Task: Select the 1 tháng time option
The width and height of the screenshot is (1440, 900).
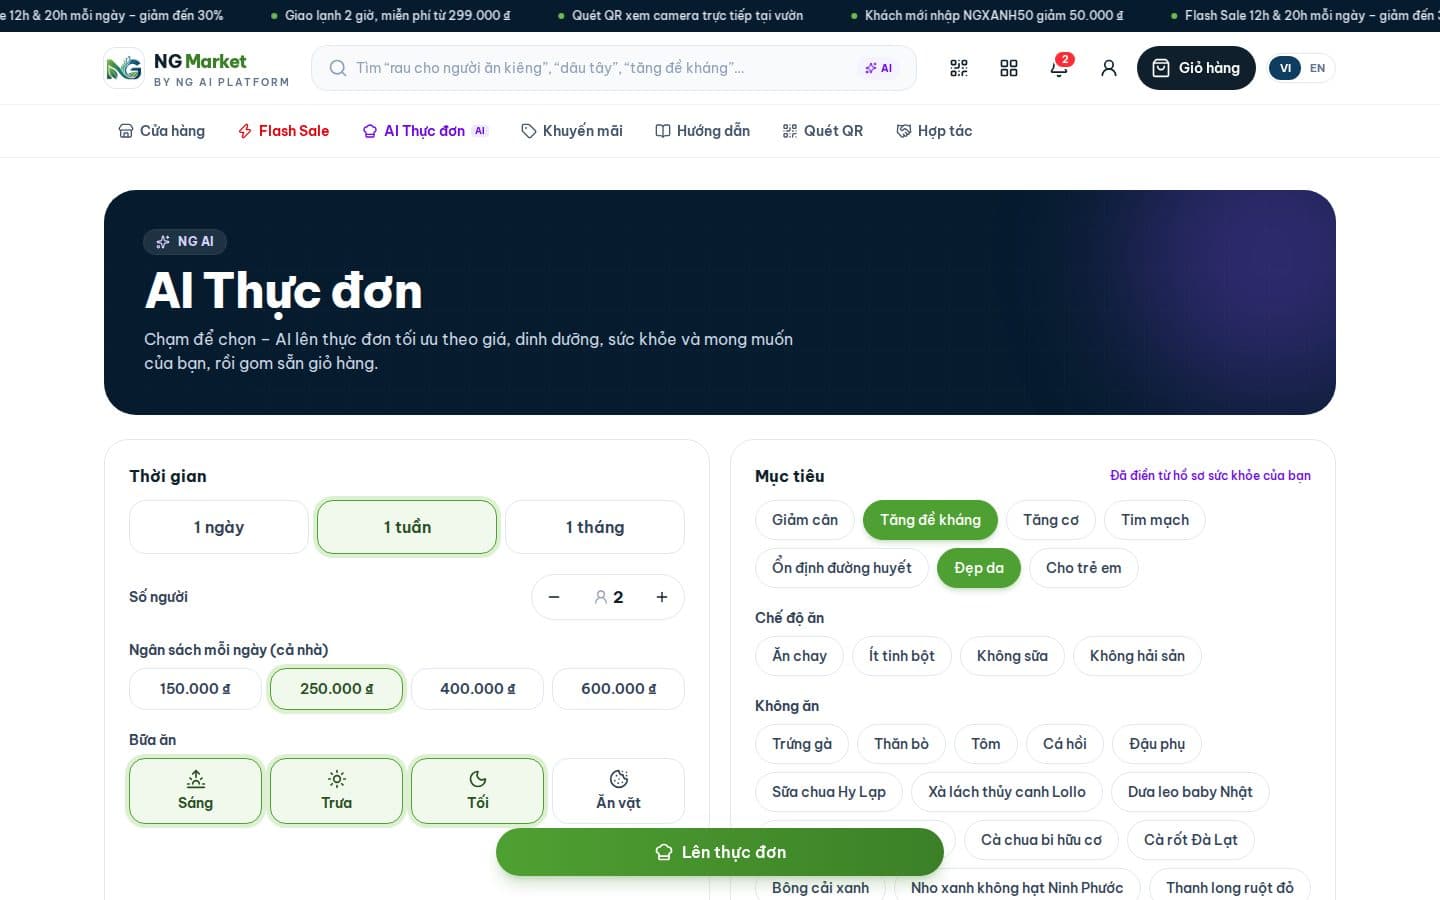Action: coord(595,527)
